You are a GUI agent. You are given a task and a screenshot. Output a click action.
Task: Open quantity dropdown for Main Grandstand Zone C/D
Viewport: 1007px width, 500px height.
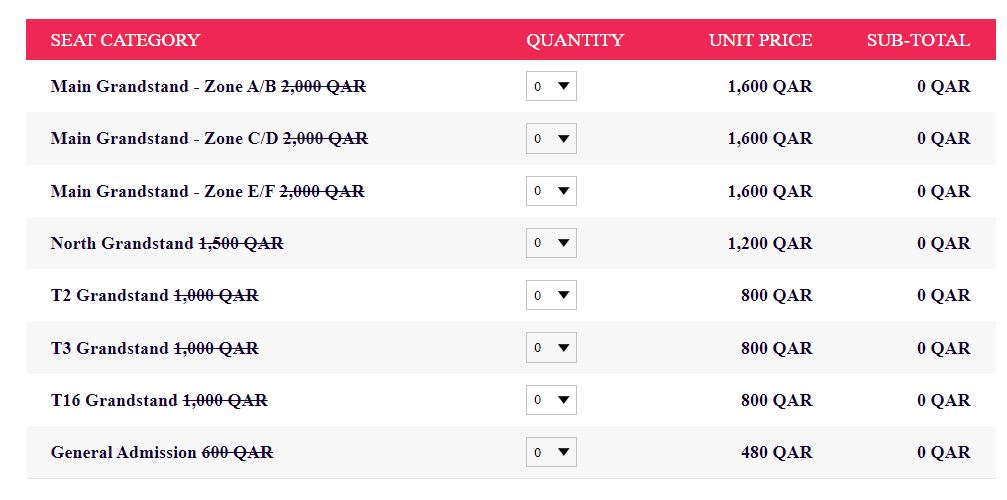[551, 139]
